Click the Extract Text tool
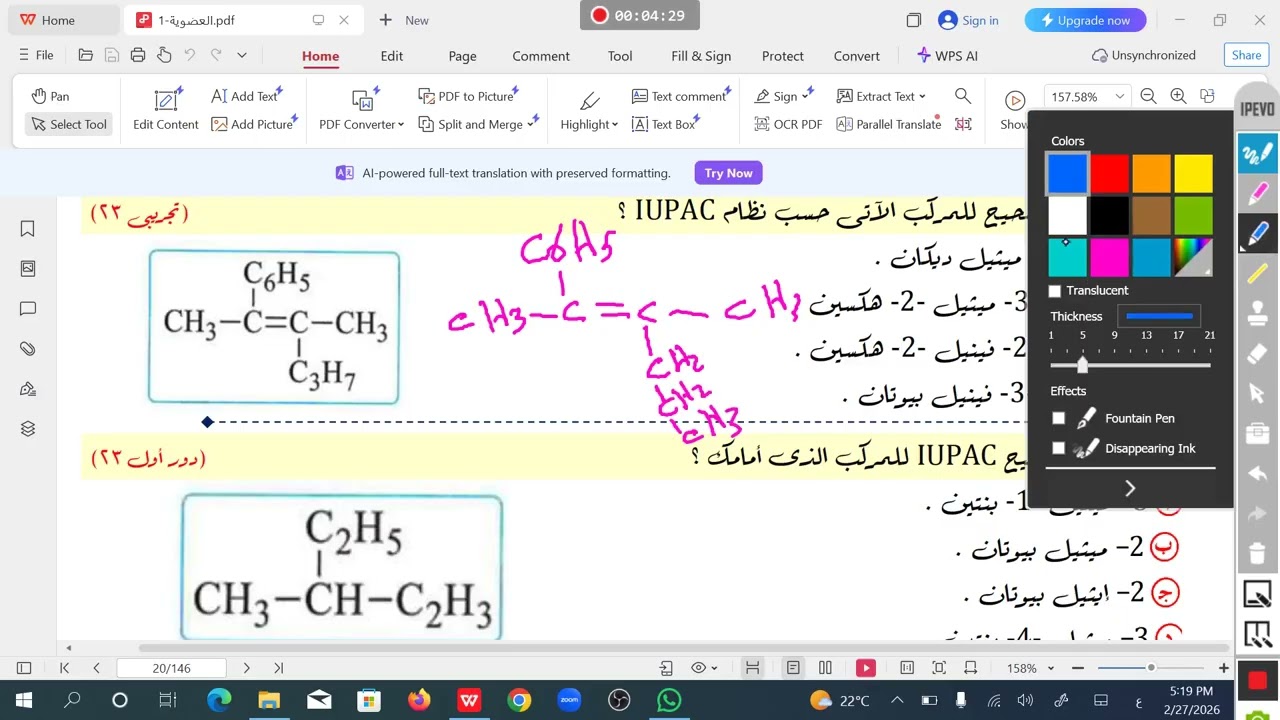The image size is (1280, 720). 881,96
